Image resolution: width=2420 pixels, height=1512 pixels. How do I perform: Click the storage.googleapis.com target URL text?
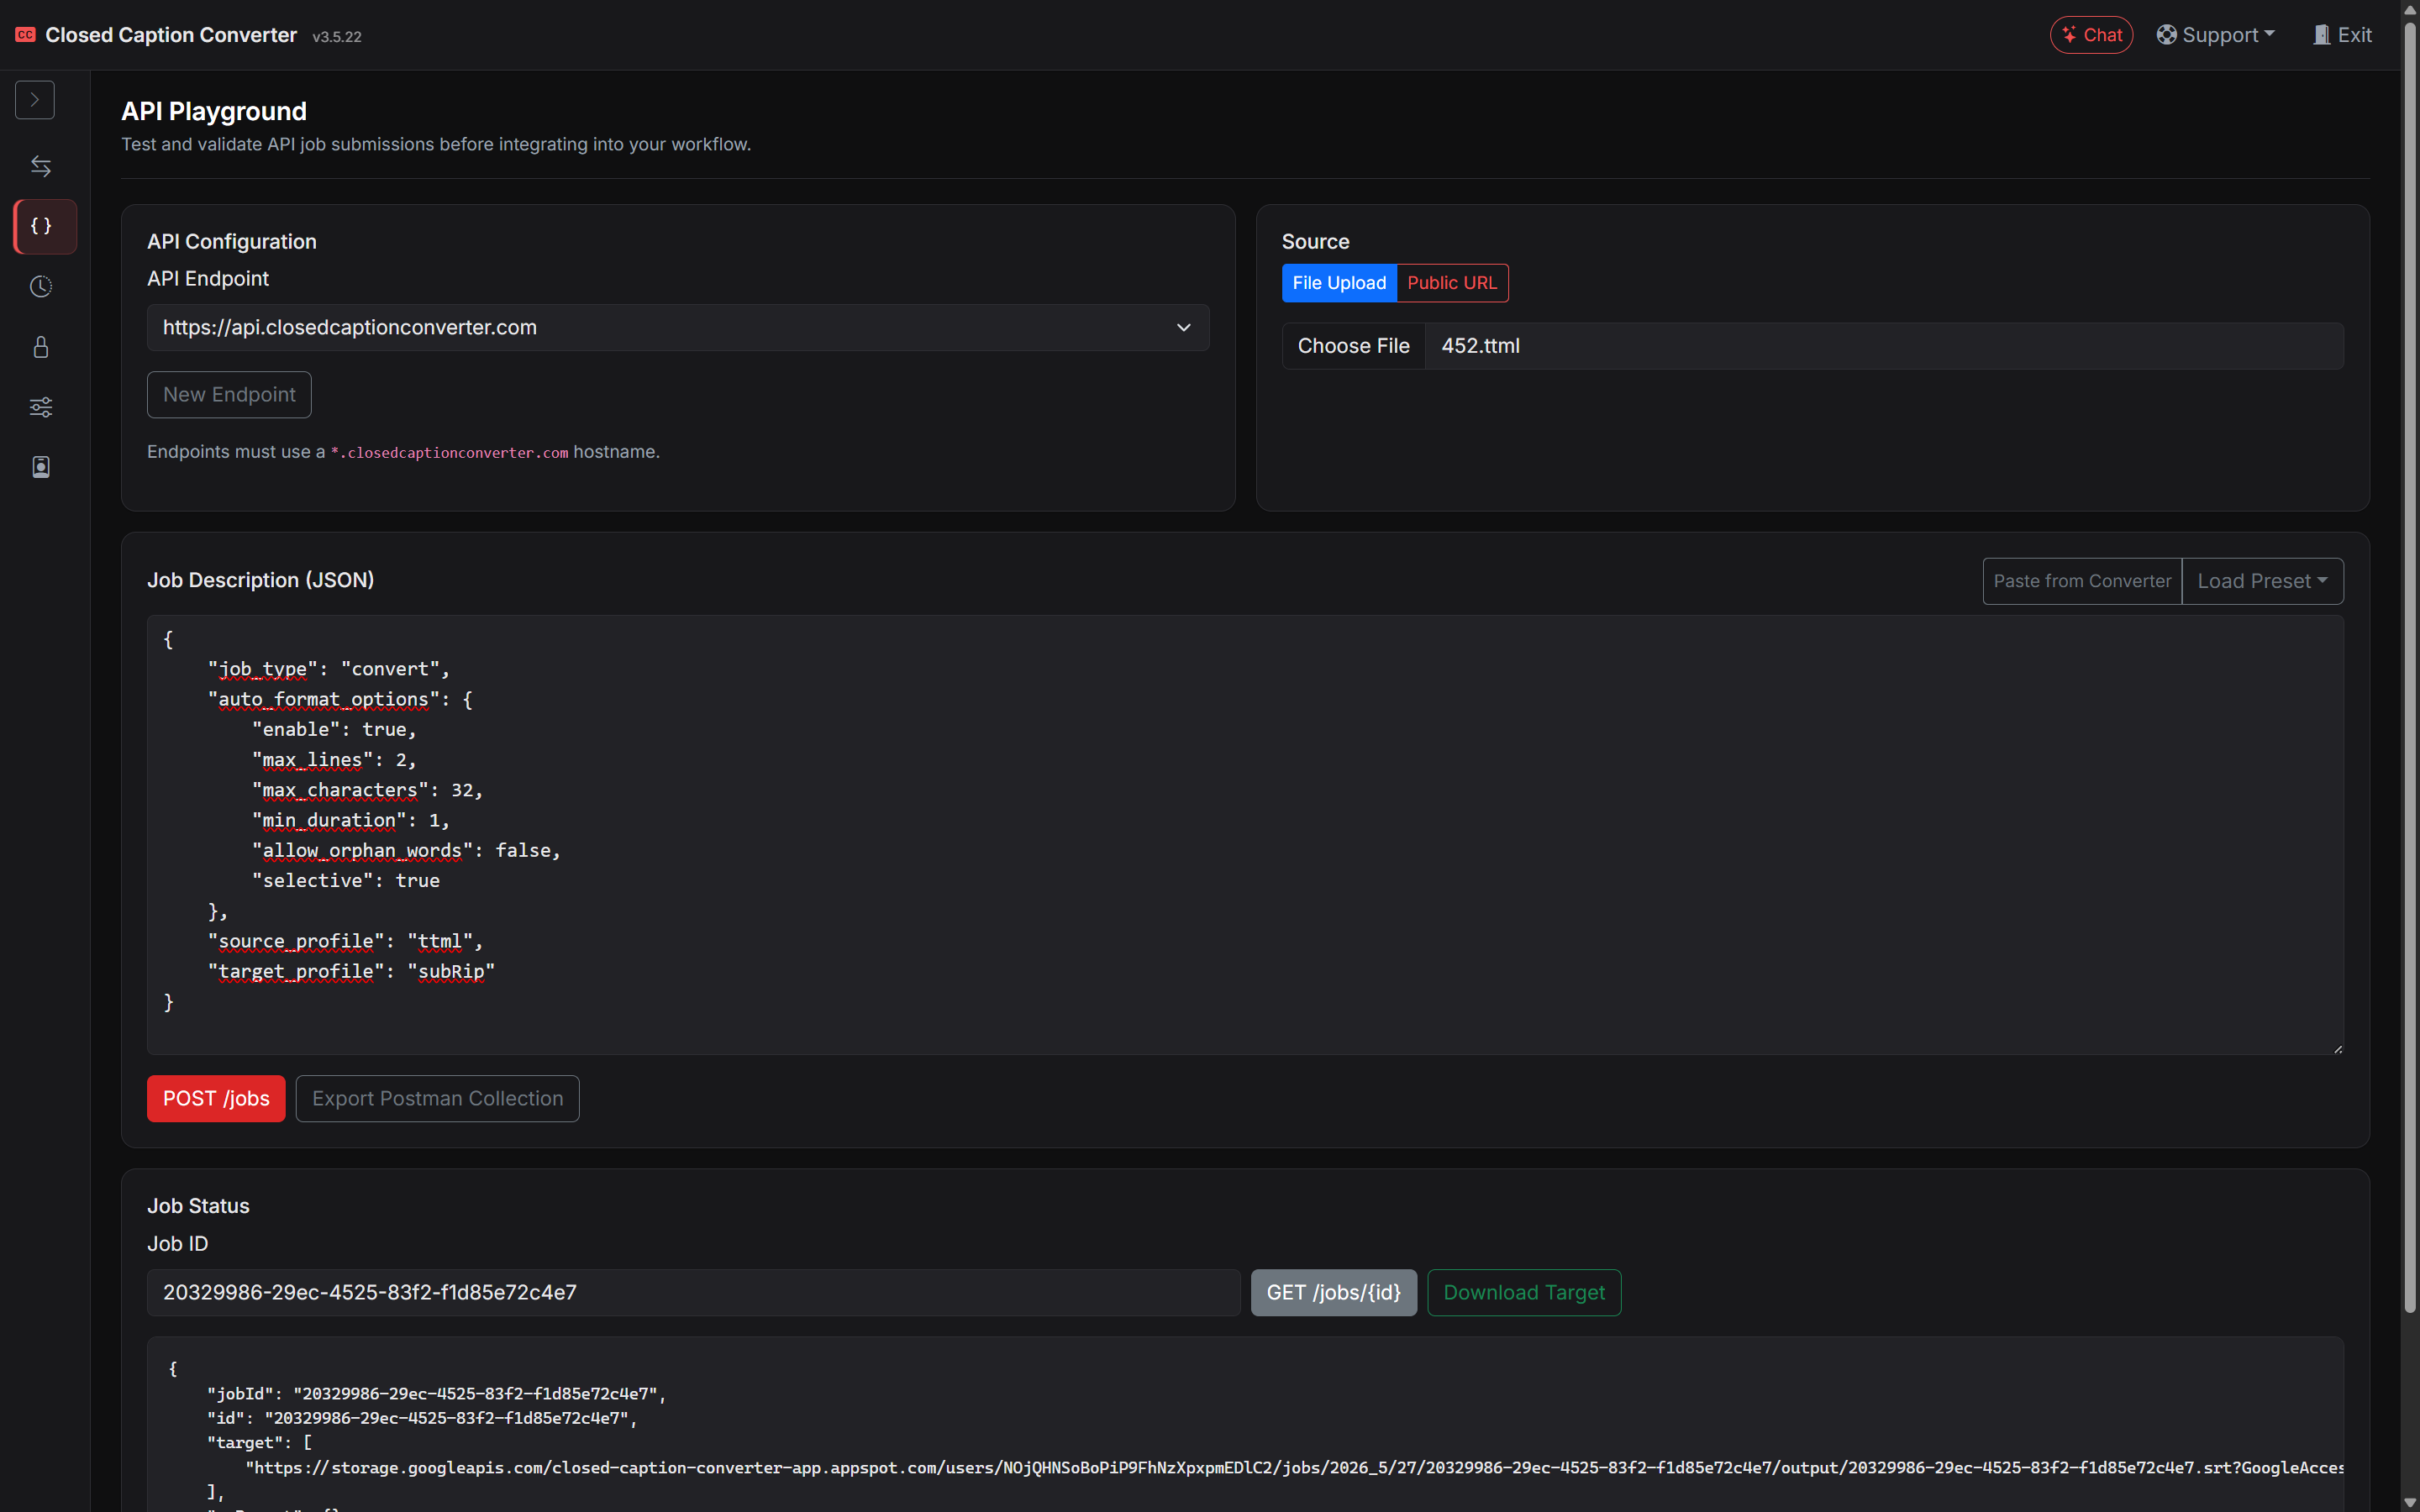click(x=1294, y=1468)
